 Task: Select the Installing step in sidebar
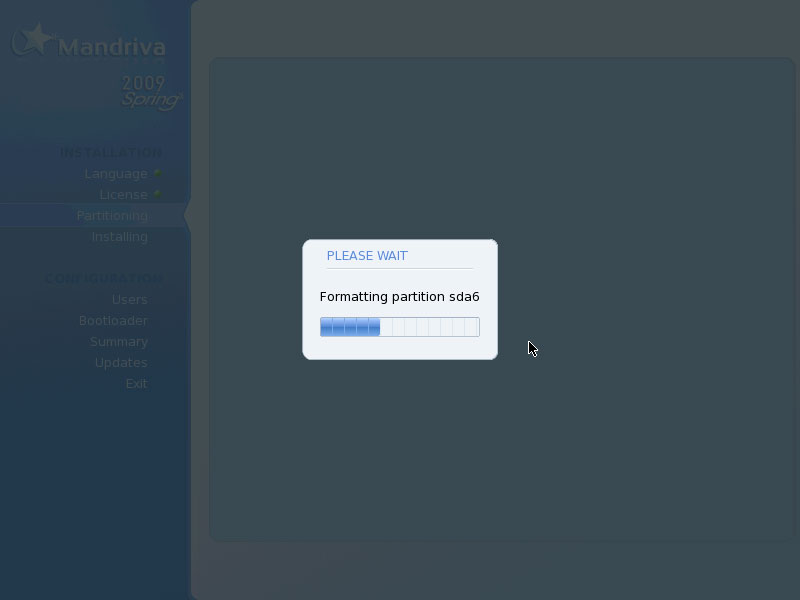(119, 237)
